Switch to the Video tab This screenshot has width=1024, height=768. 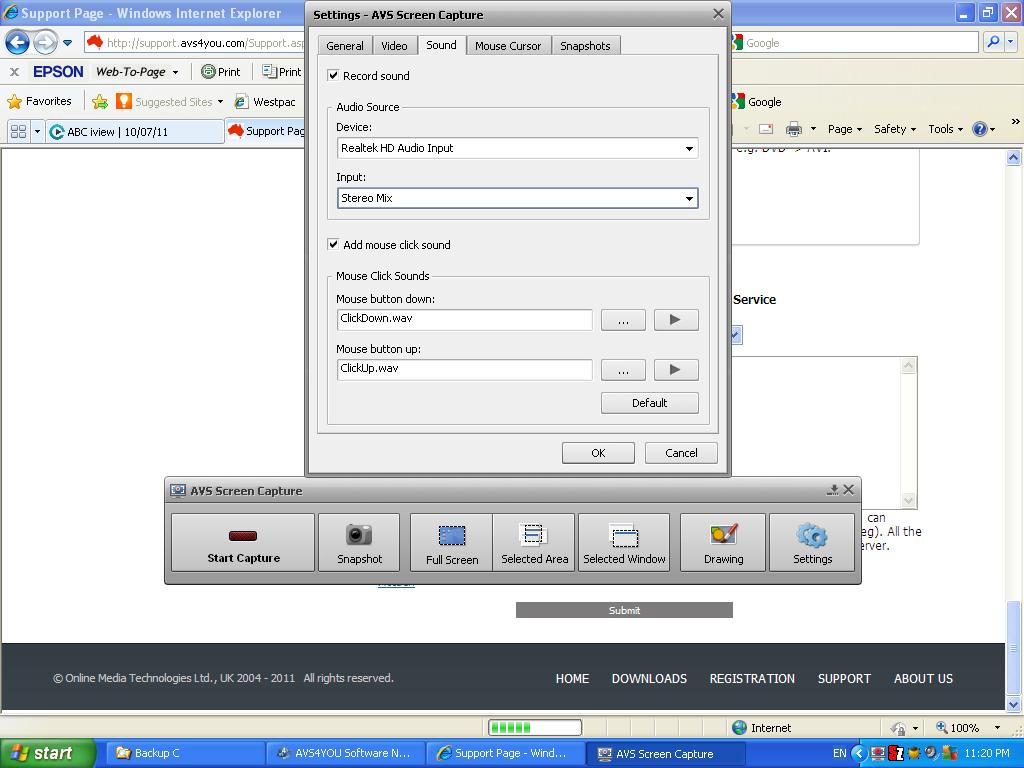tap(394, 46)
